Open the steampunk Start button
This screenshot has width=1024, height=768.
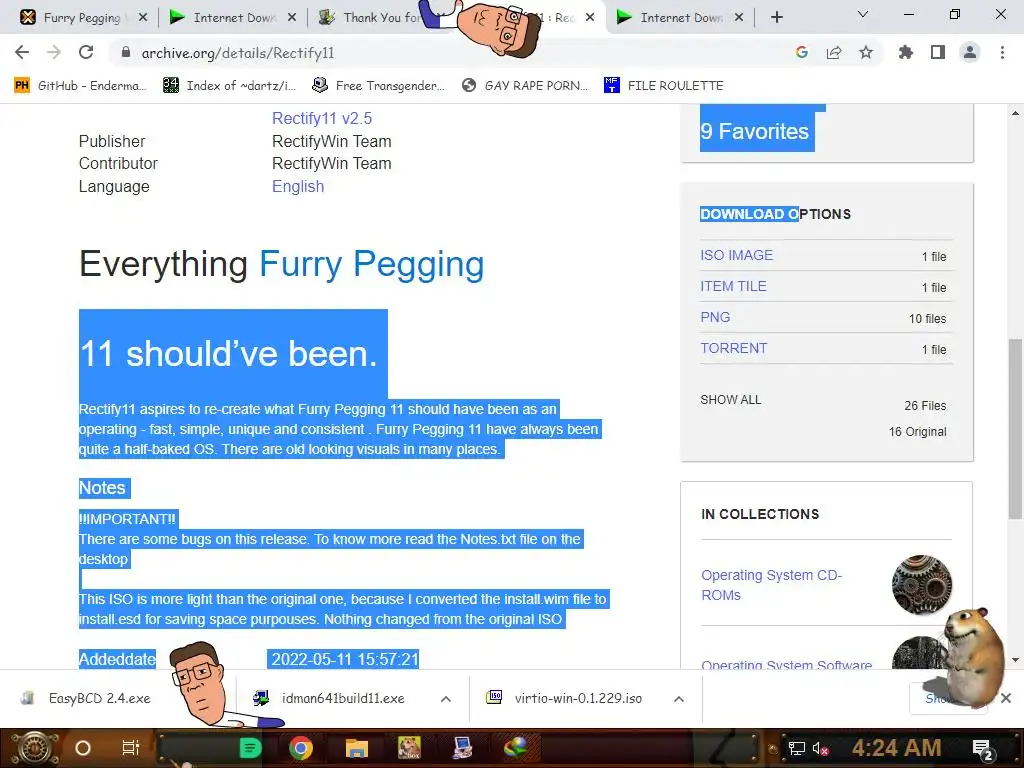pos(33,748)
